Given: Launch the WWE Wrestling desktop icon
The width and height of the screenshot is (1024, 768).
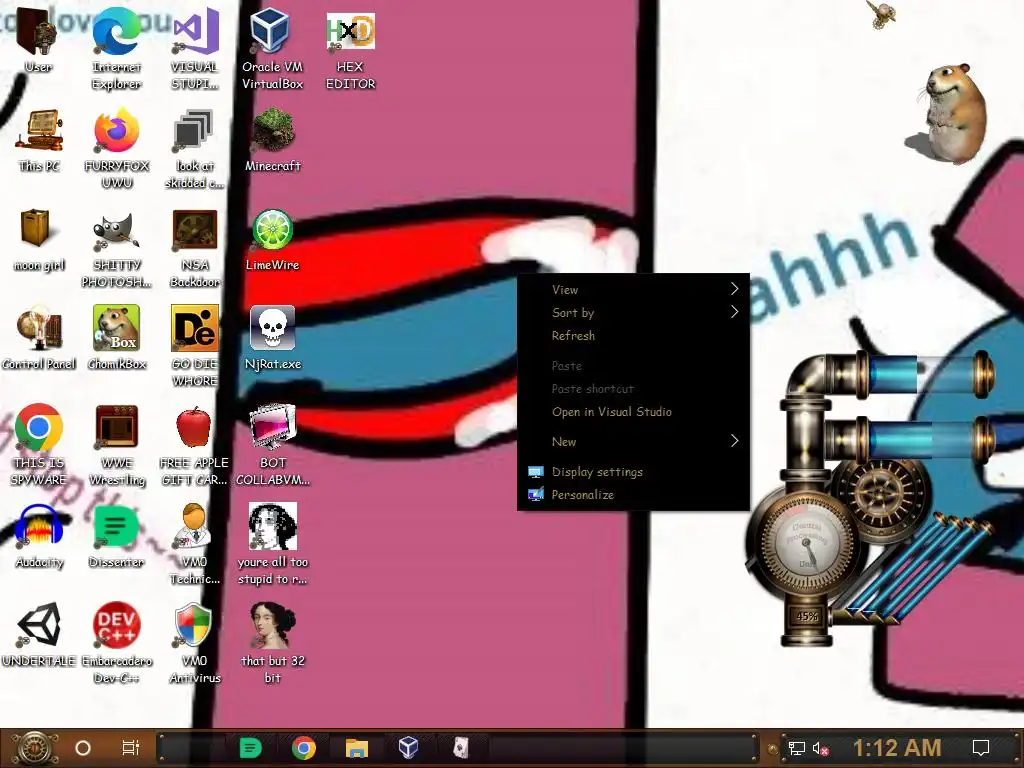Looking at the screenshot, I should 117,445.
